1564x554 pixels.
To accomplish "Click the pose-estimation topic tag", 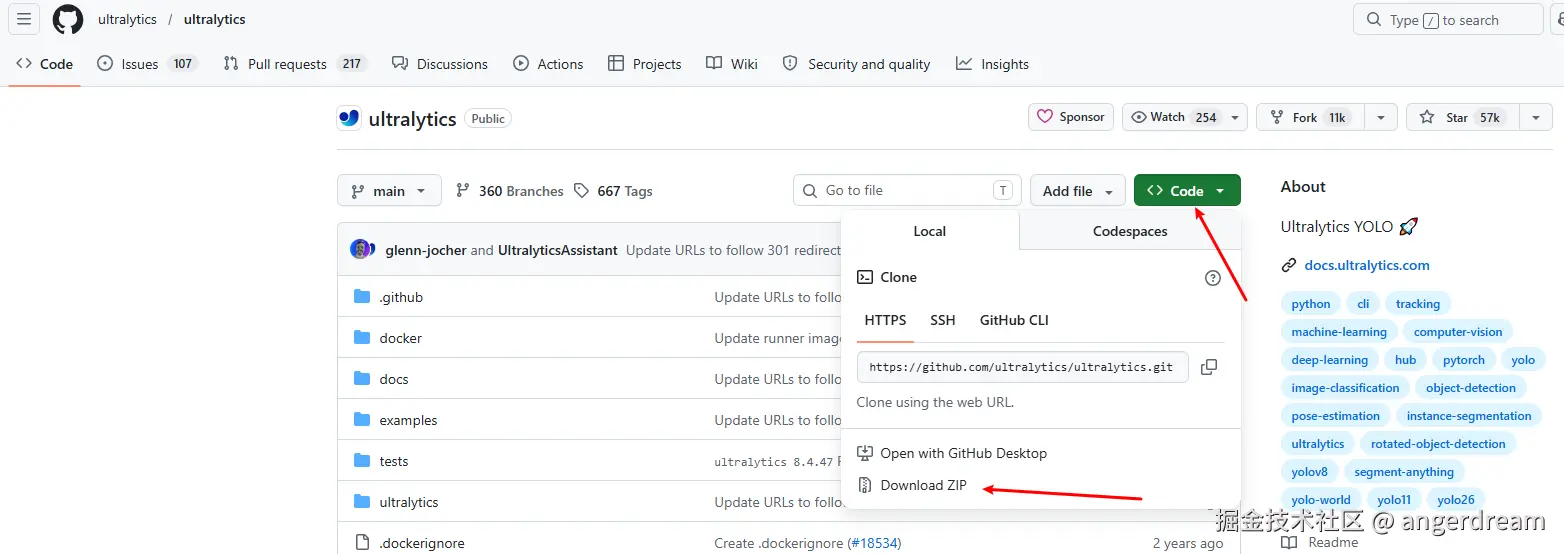I will pos(1336,416).
